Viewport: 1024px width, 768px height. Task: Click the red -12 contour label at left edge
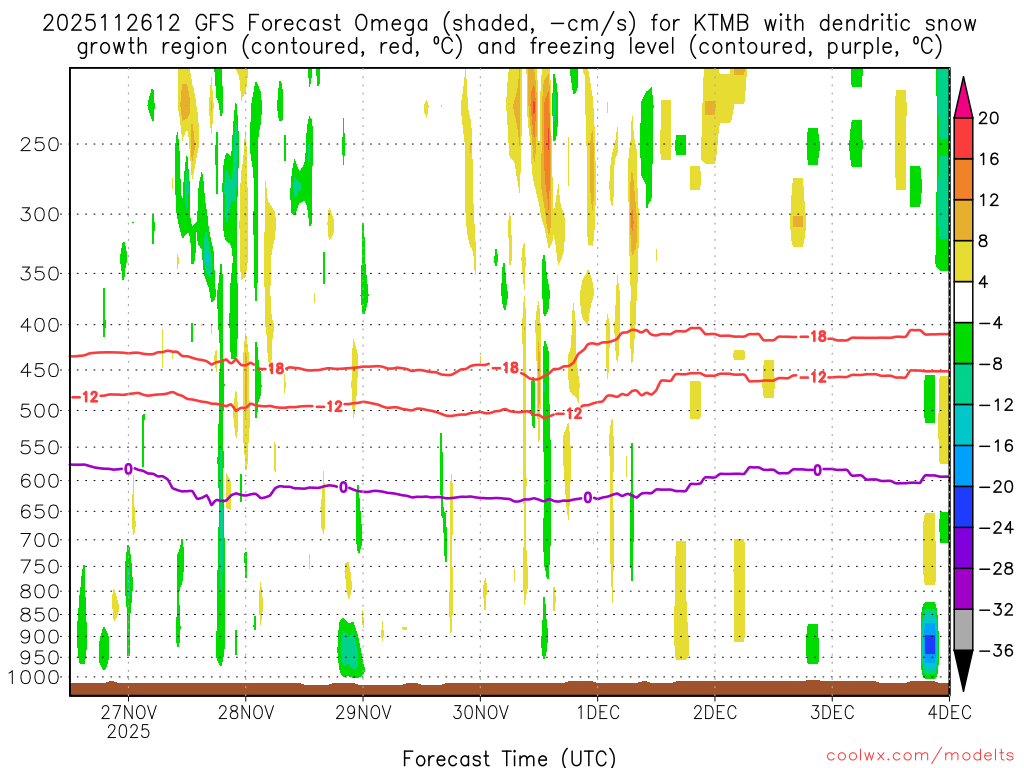pos(84,397)
